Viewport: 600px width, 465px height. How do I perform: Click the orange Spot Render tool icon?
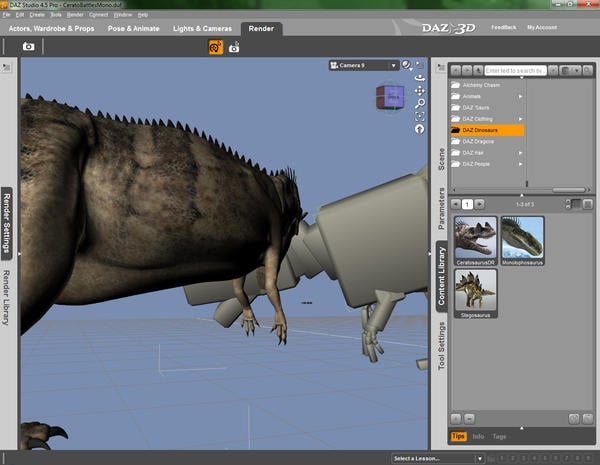click(215, 46)
